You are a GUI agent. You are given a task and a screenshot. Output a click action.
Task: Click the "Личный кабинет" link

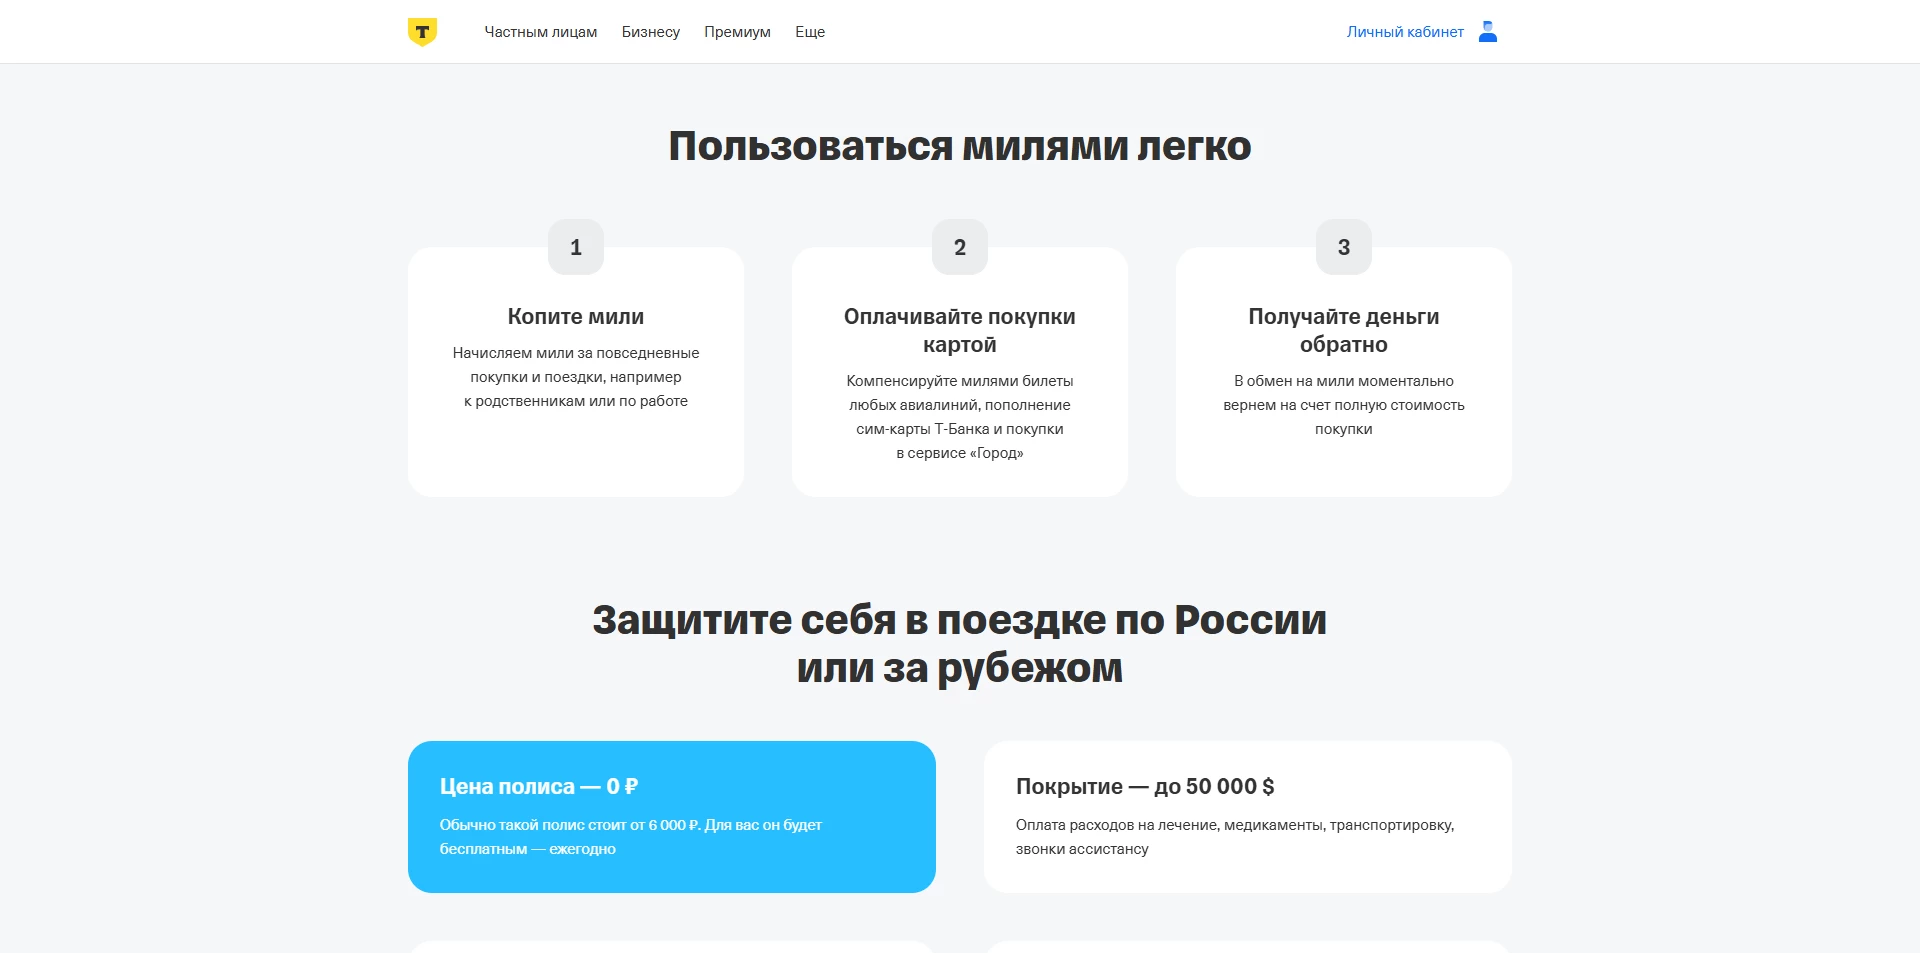1405,31
